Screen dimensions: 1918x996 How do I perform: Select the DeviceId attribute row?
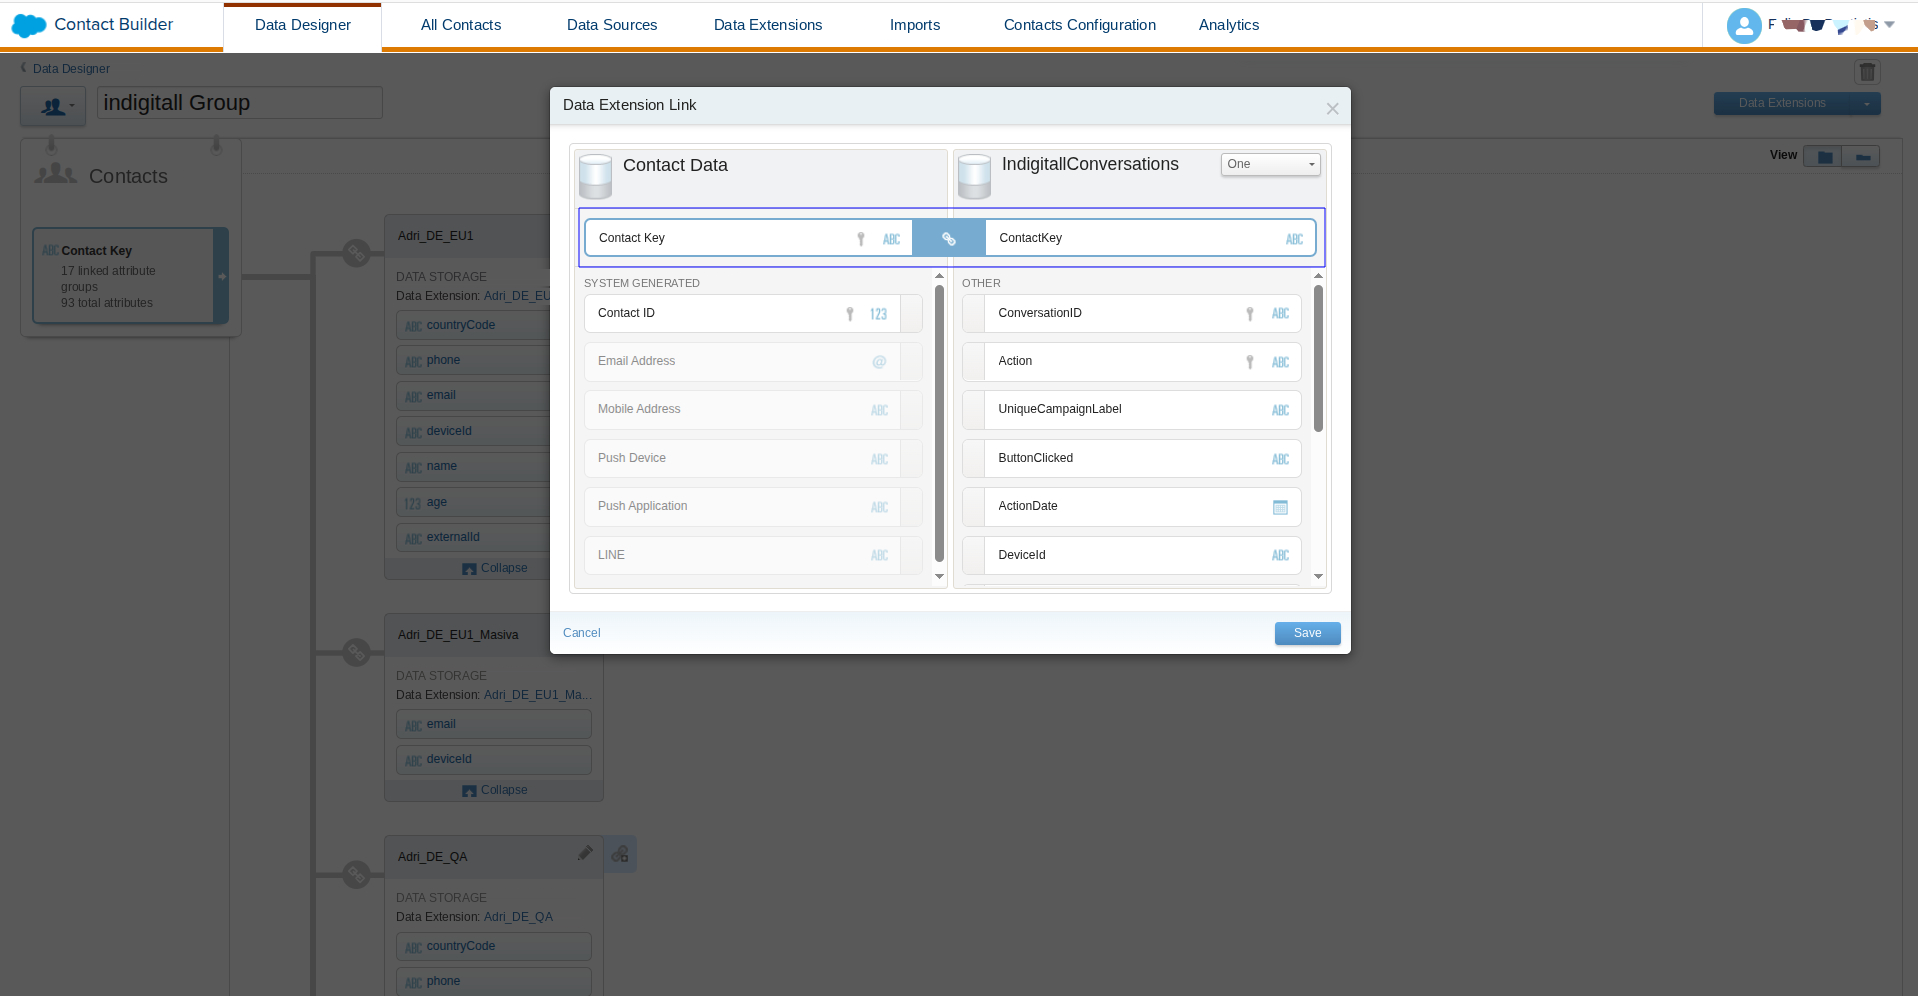coord(1132,555)
